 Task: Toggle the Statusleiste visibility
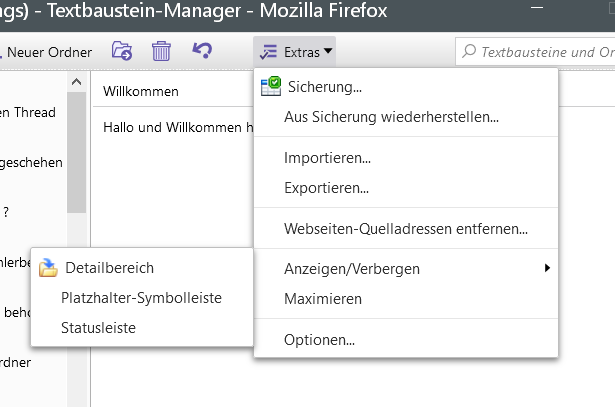tap(98, 327)
